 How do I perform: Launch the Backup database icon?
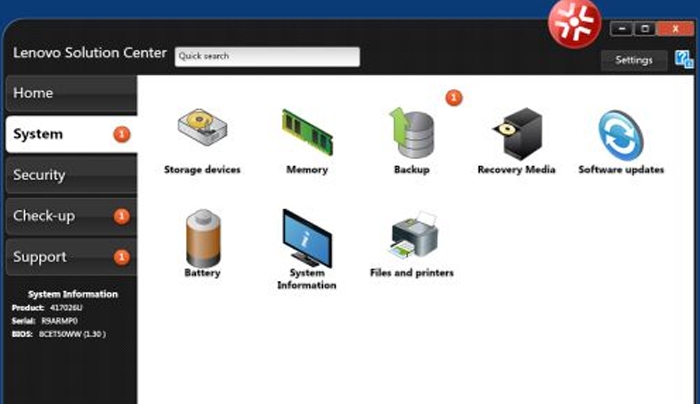click(x=412, y=133)
